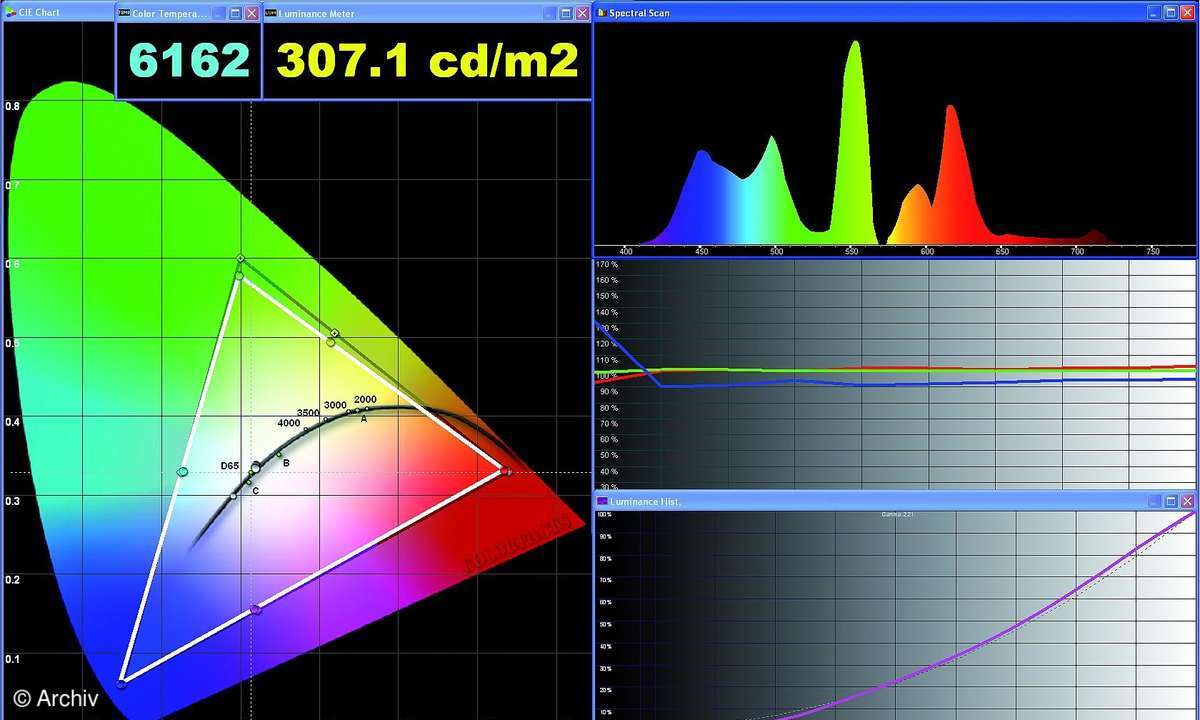
Task: Click the 6162 color temperature reading
Action: (x=190, y=61)
